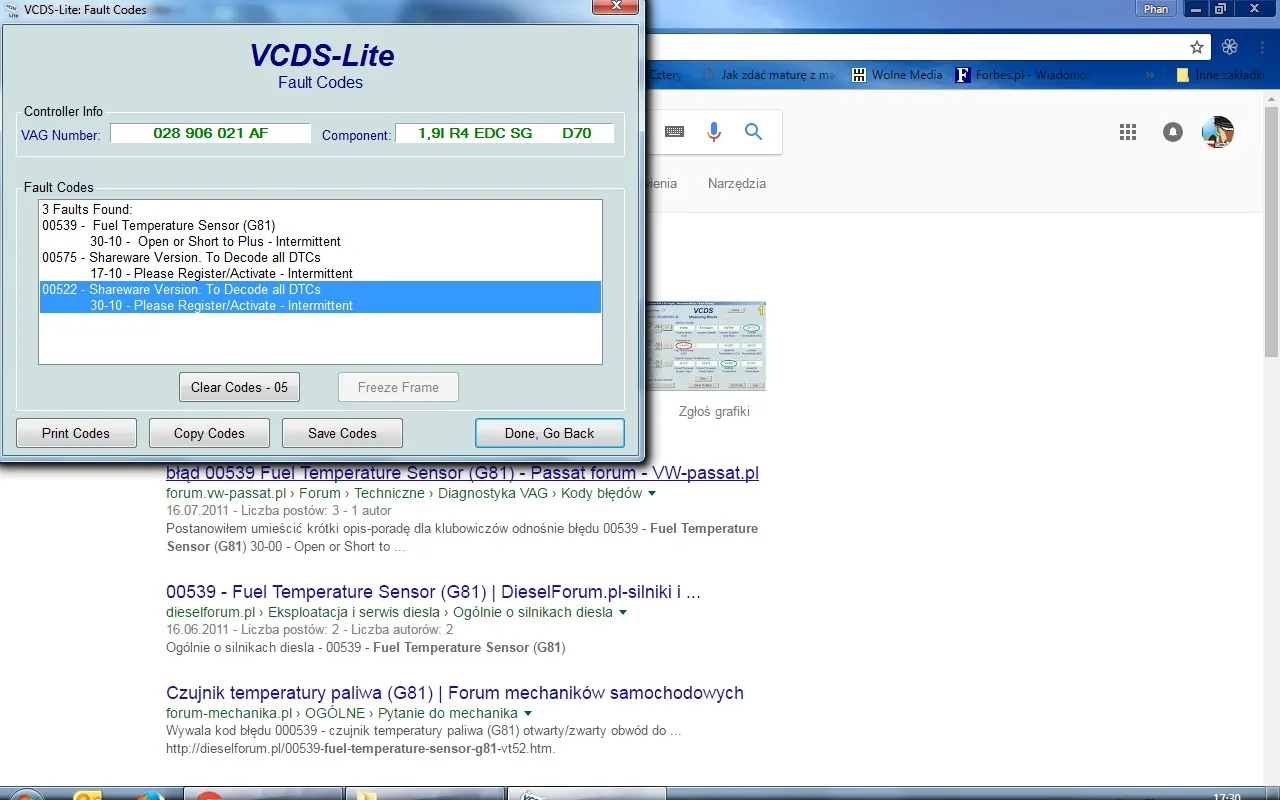Open the DieselForum.pl 00539 search result
Viewport: 1280px width, 800px height.
[433, 592]
